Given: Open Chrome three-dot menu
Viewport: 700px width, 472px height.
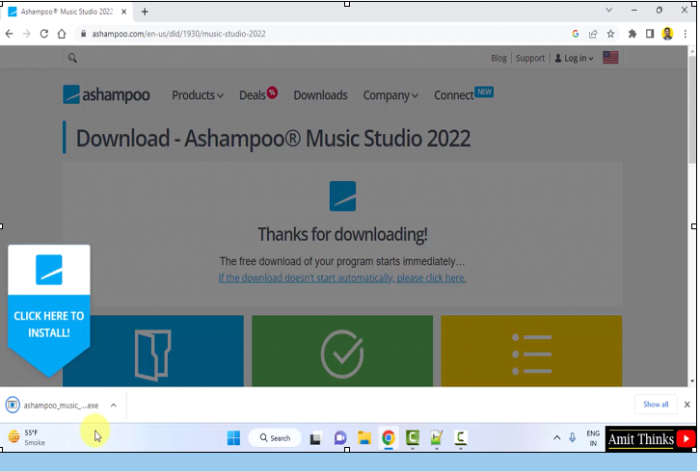Looking at the screenshot, I should pos(685,34).
